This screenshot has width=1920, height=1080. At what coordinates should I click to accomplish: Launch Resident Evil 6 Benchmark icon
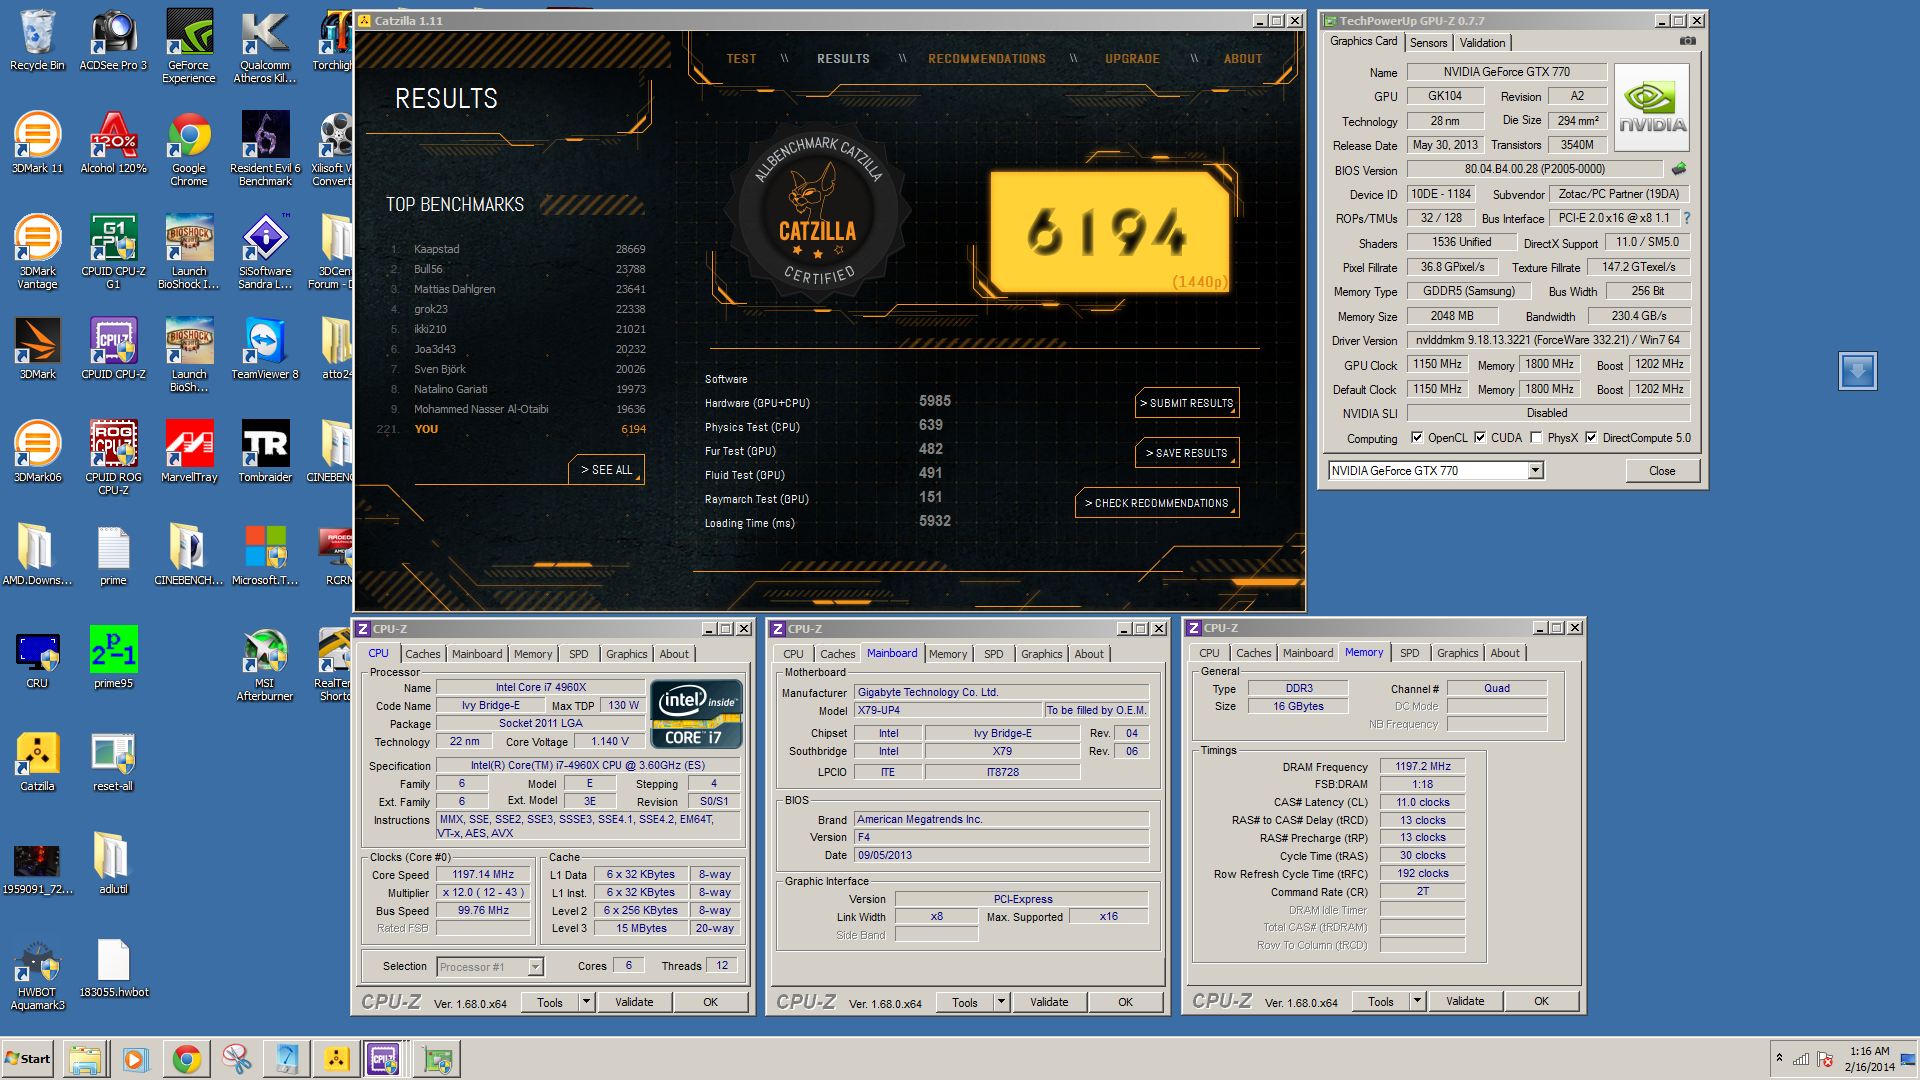coord(265,149)
